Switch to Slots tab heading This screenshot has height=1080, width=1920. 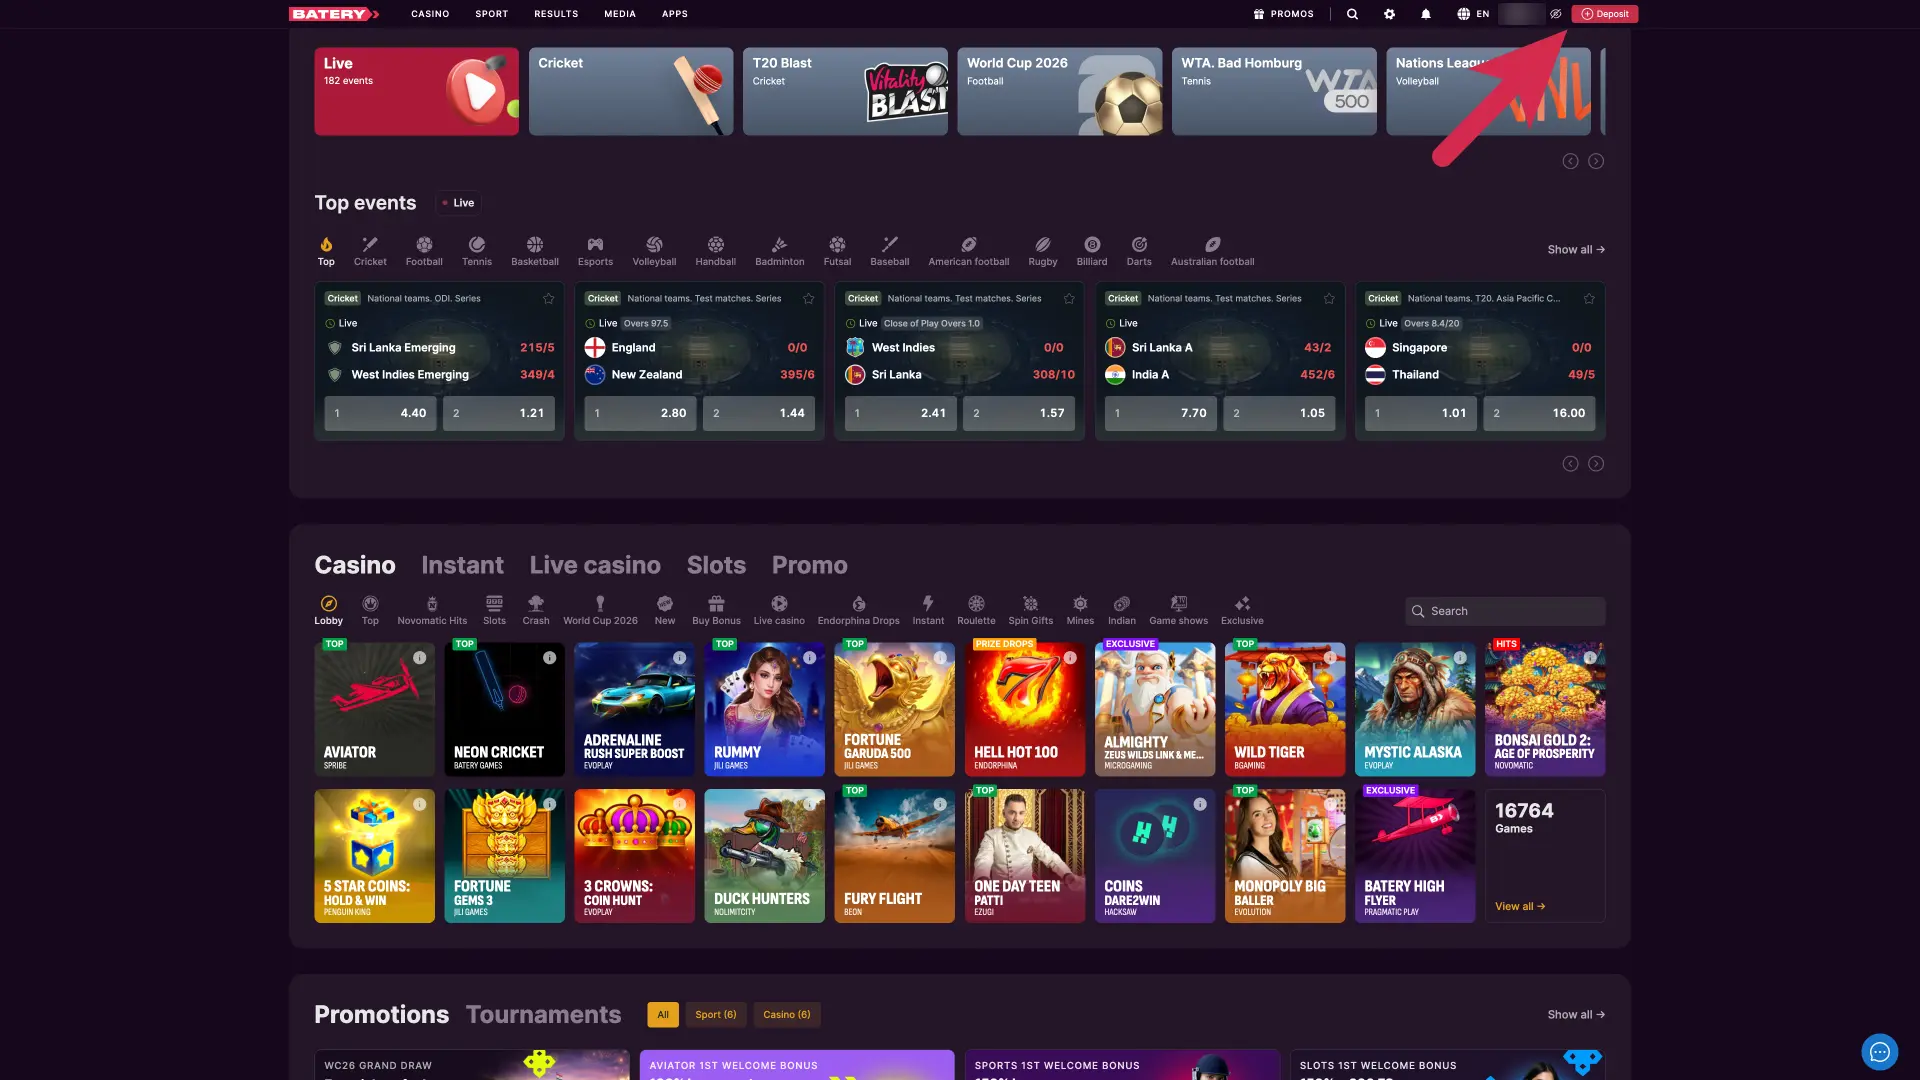pyautogui.click(x=716, y=565)
